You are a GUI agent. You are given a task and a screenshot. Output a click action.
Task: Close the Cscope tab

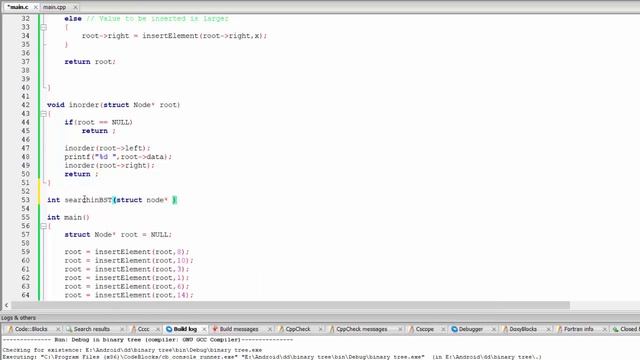click(x=443, y=329)
